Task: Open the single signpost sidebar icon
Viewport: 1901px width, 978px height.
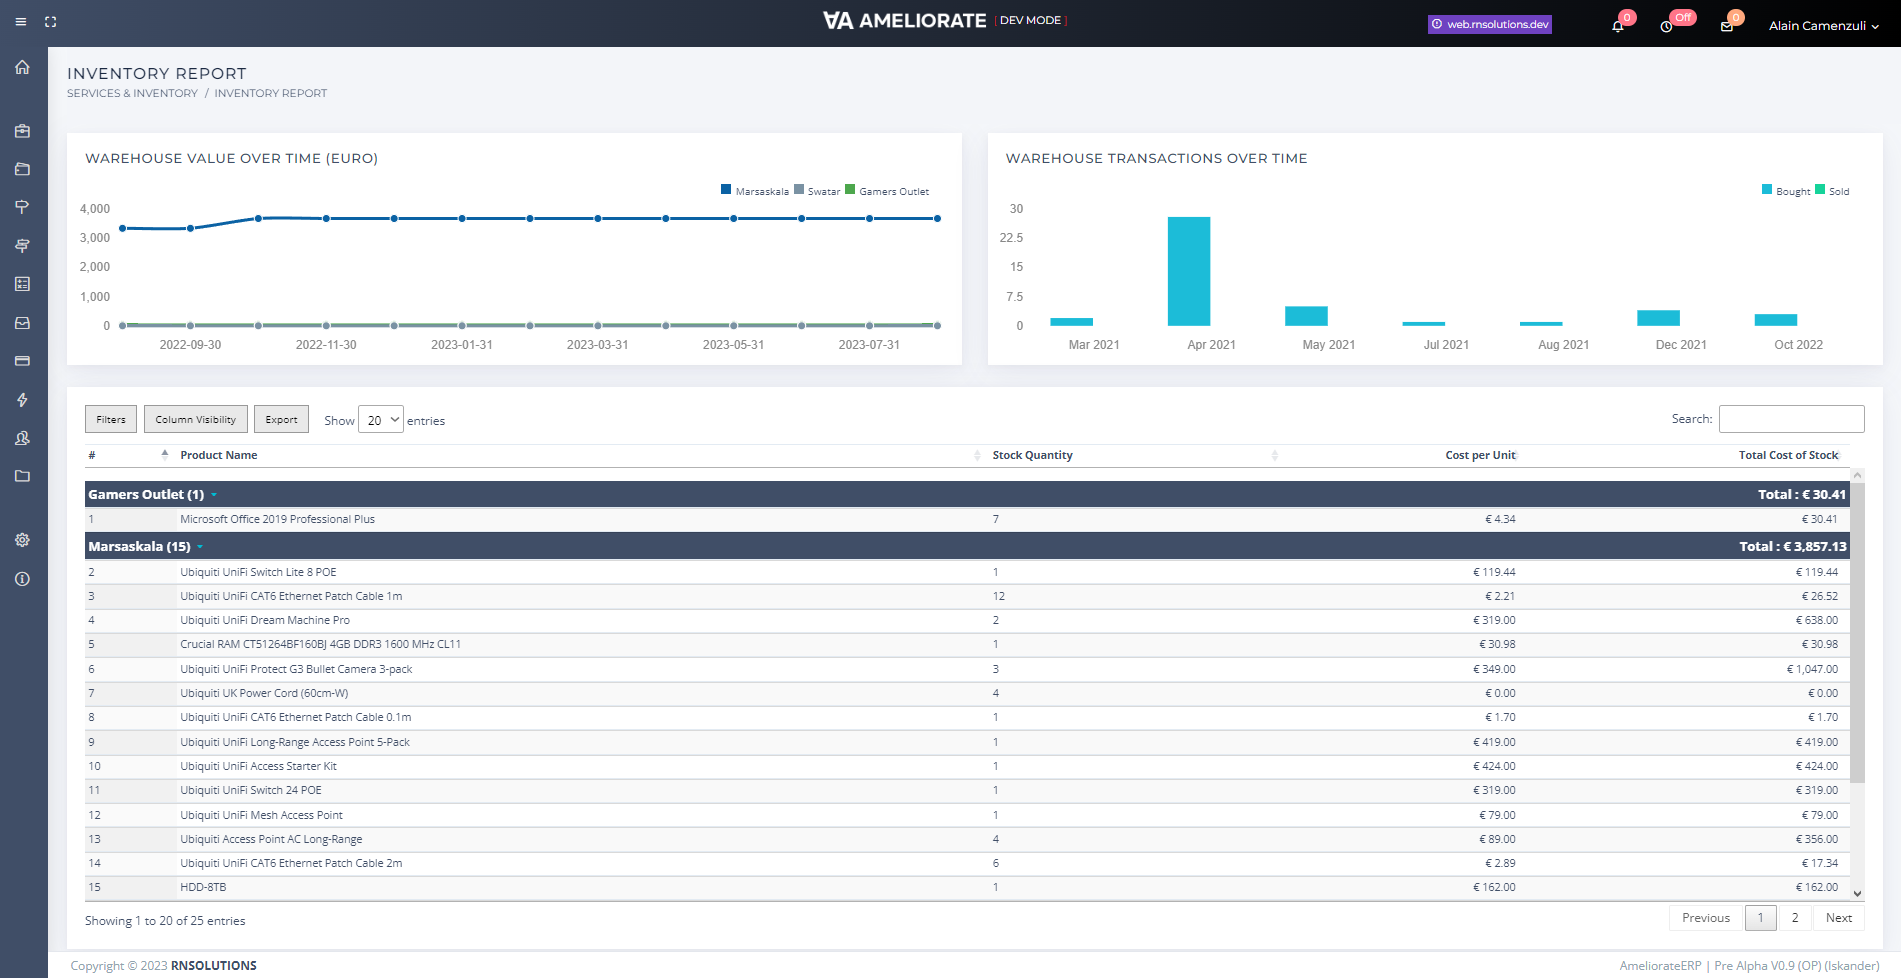Action: click(x=22, y=207)
